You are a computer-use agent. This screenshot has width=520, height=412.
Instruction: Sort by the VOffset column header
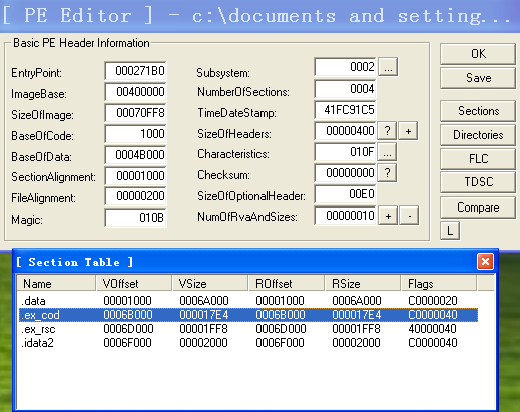coord(134,284)
